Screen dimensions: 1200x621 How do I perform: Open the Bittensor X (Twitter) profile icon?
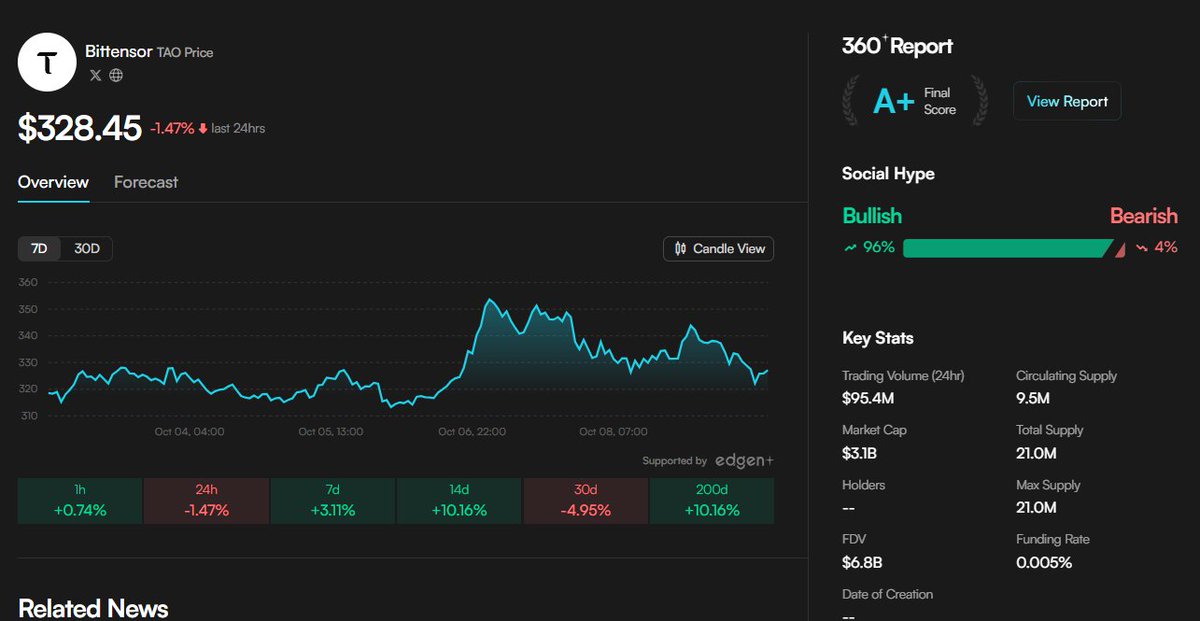click(96, 75)
